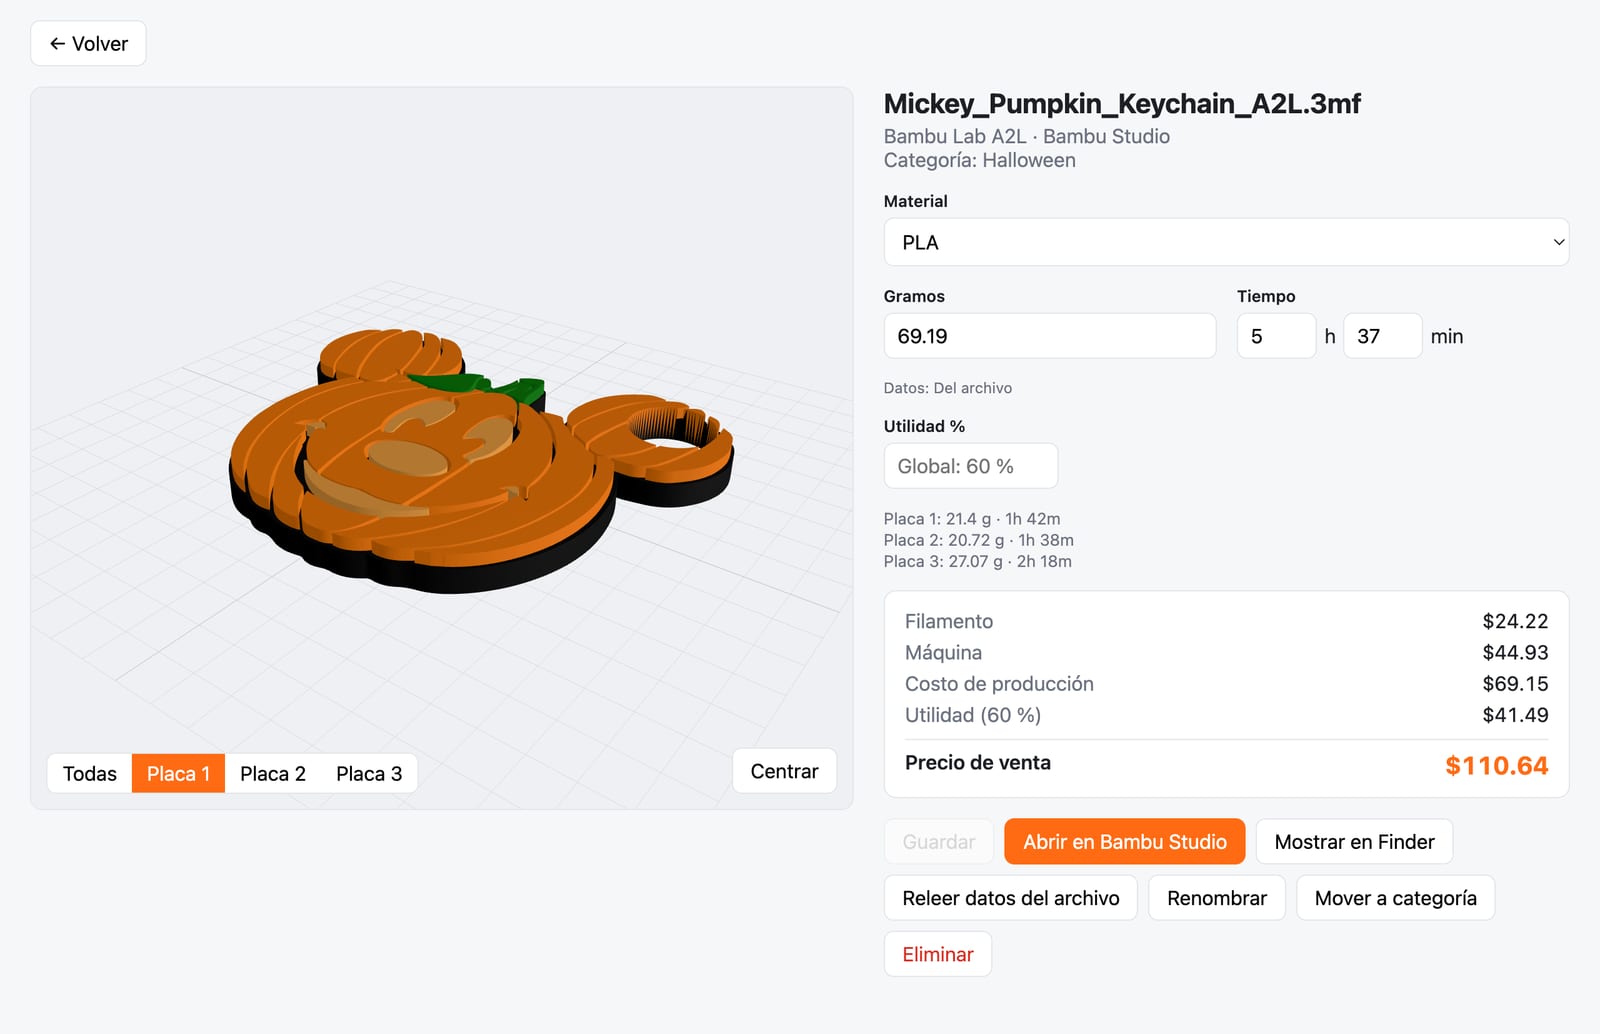Viewport: 1600px width, 1034px height.
Task: Click the file name Mickey_Pumpkin_Keychain_A2L.3mf
Action: 1122,104
